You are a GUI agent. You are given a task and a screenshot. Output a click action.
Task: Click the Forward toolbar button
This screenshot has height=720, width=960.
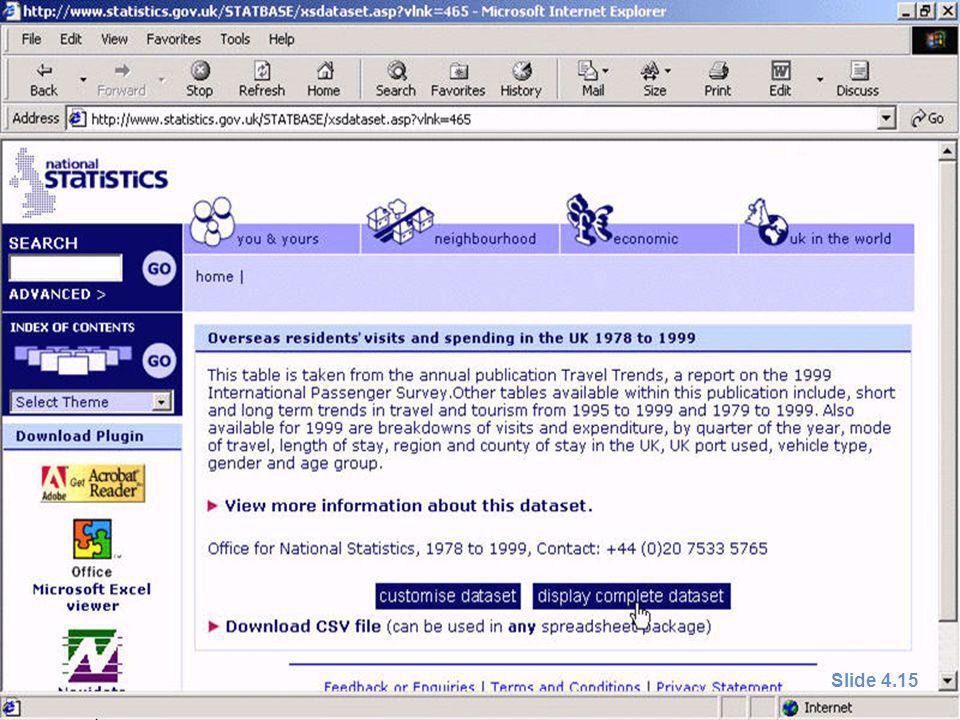pos(121,80)
